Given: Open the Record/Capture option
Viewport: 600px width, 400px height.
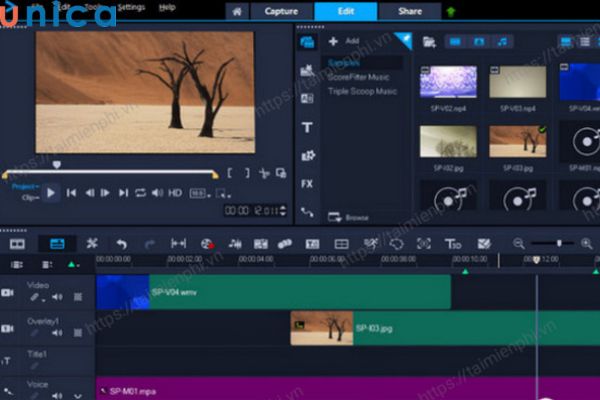Looking at the screenshot, I should coord(207,244).
